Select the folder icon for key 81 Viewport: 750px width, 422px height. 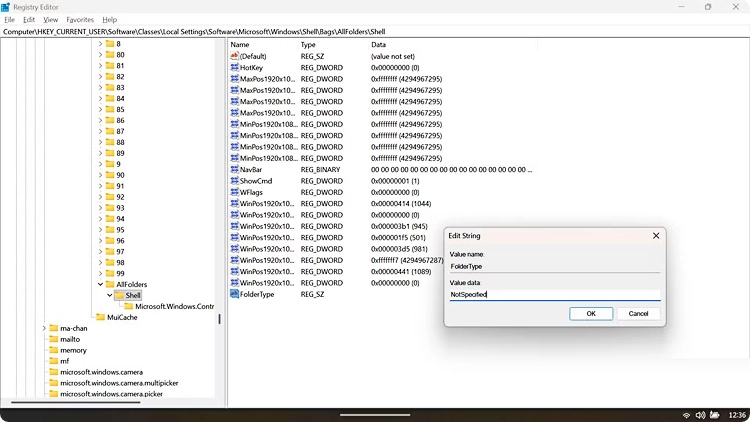click(x=110, y=66)
